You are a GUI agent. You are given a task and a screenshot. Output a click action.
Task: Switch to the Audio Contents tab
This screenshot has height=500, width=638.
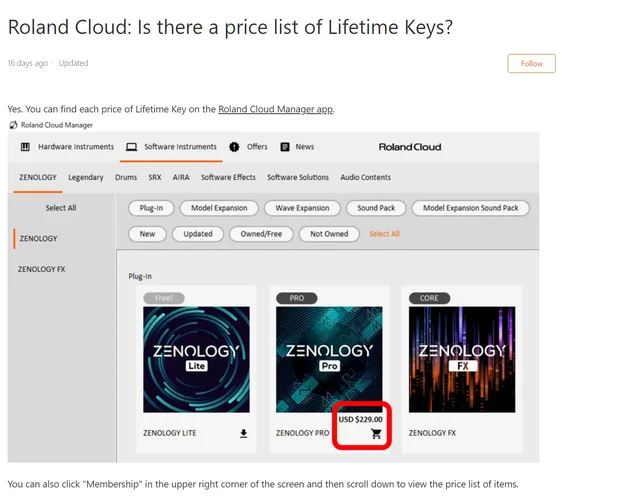[366, 177]
